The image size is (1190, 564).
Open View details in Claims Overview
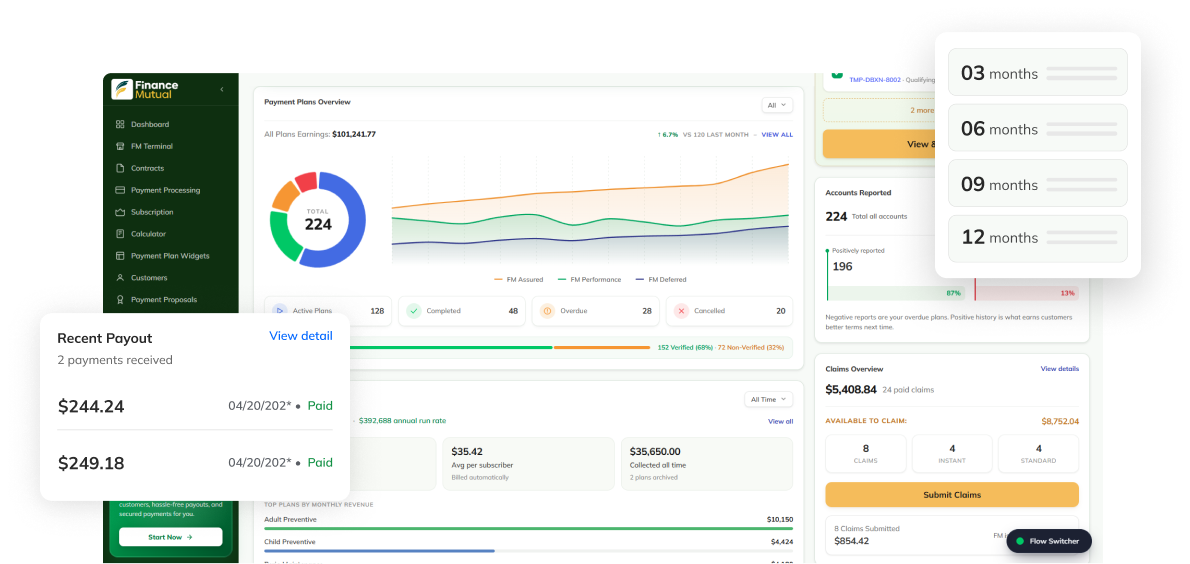[x=1059, y=369]
